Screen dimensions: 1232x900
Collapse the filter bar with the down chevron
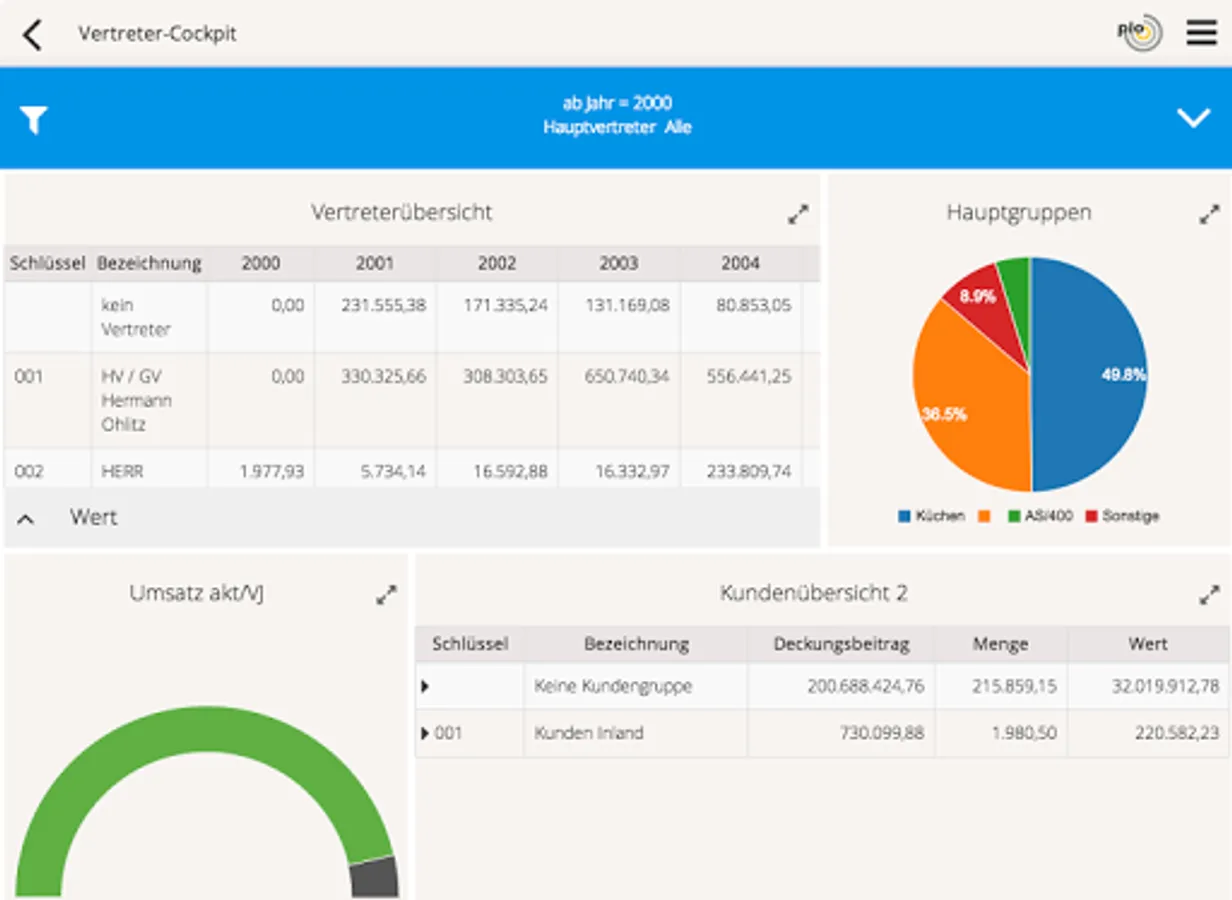tap(1192, 117)
